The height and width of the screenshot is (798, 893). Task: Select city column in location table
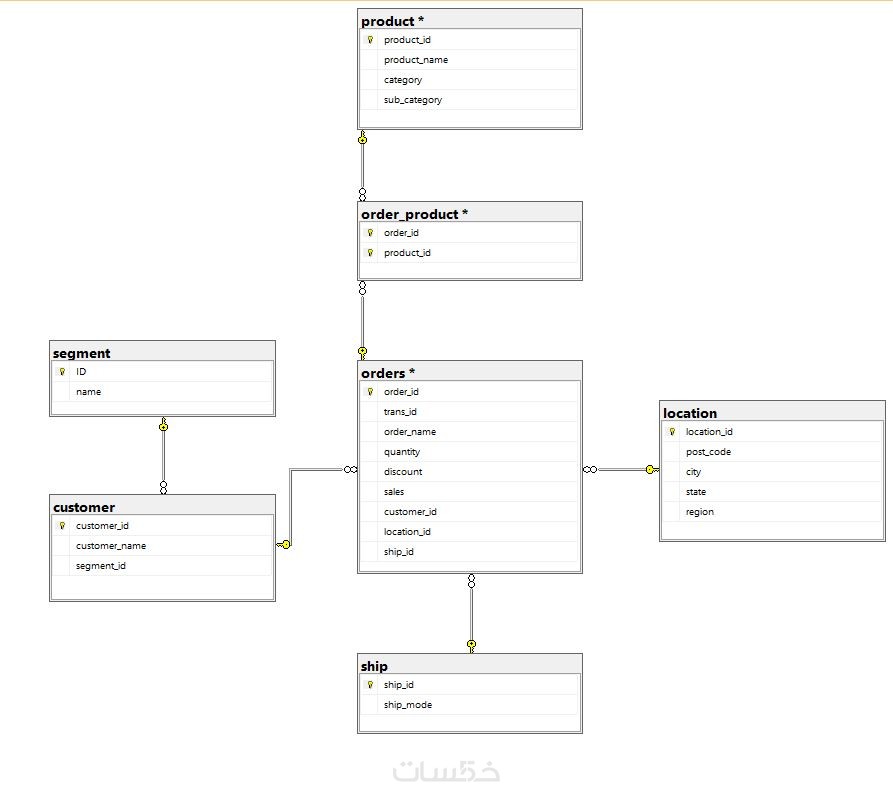pyautogui.click(x=772, y=472)
